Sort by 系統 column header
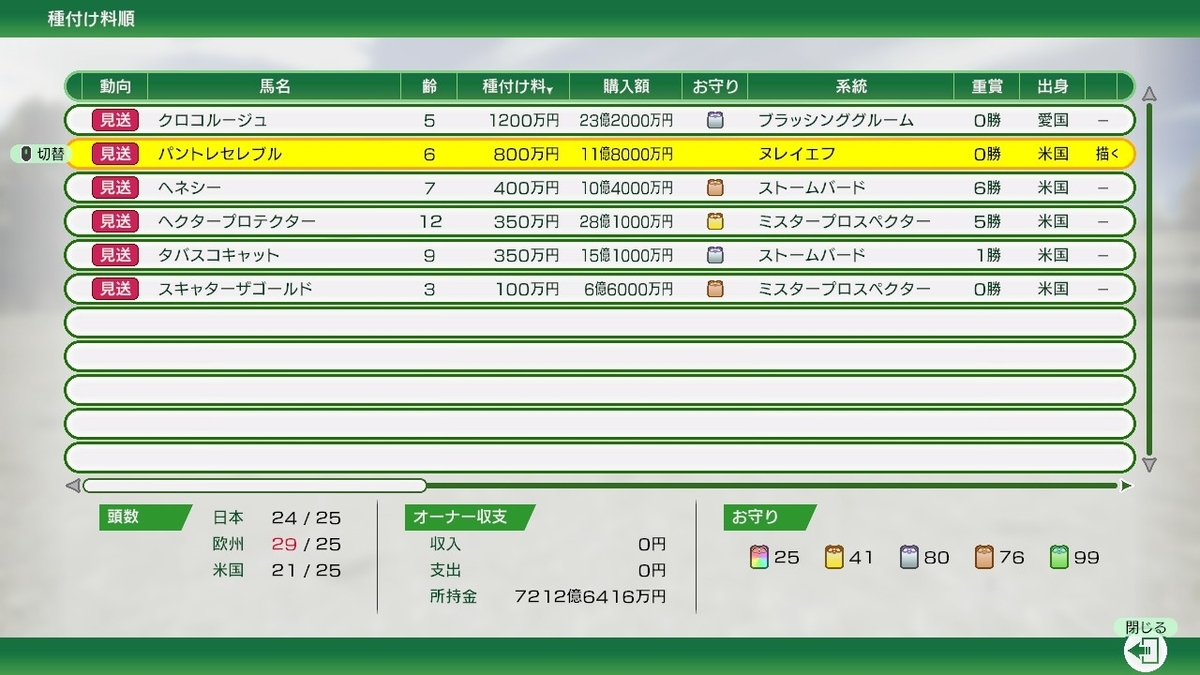 pos(851,87)
